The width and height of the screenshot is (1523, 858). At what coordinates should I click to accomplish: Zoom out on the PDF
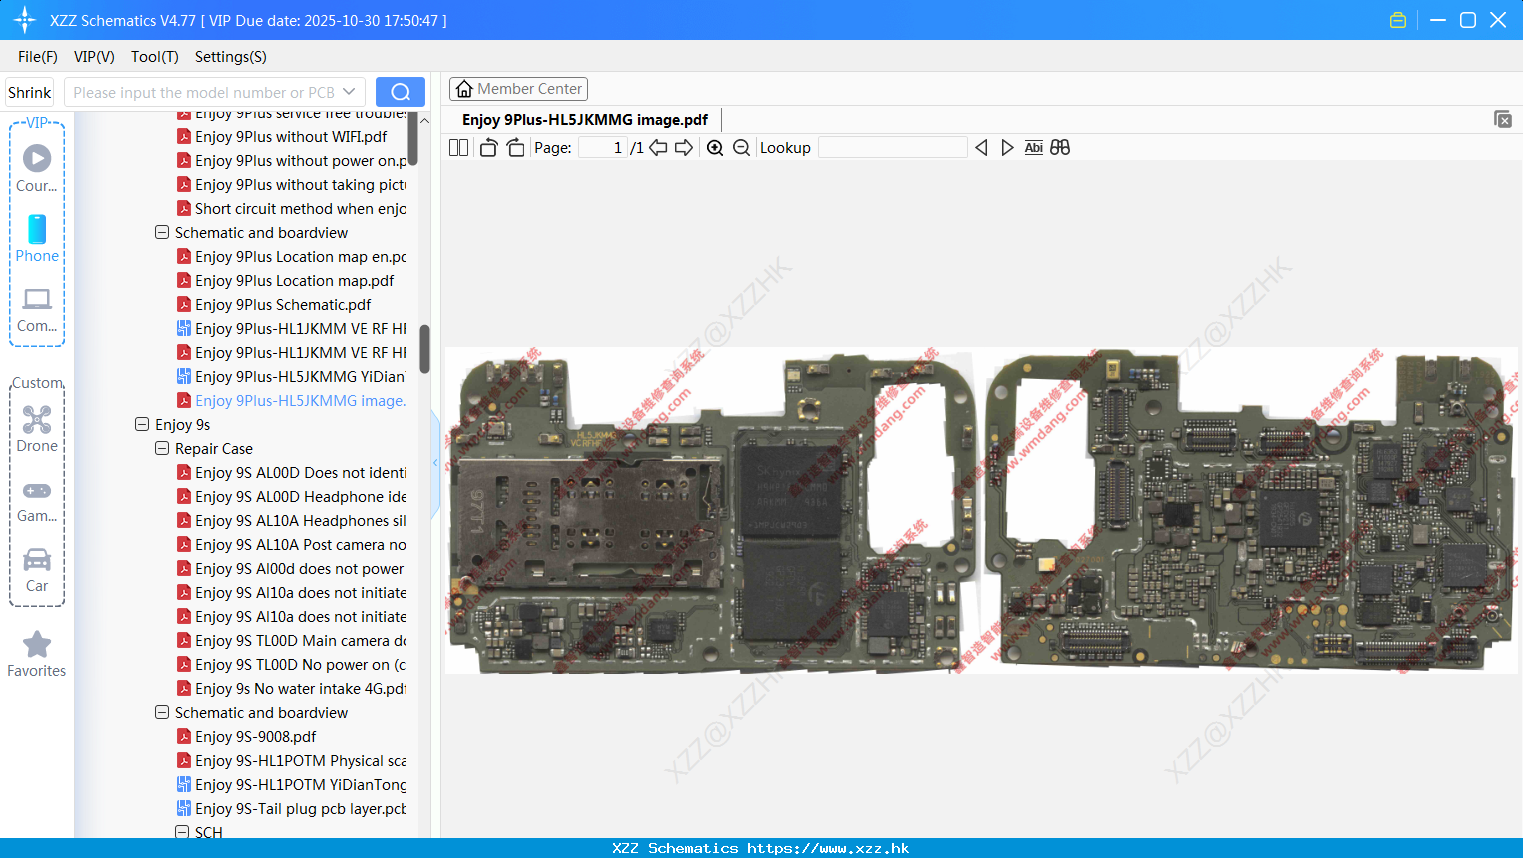(x=741, y=148)
